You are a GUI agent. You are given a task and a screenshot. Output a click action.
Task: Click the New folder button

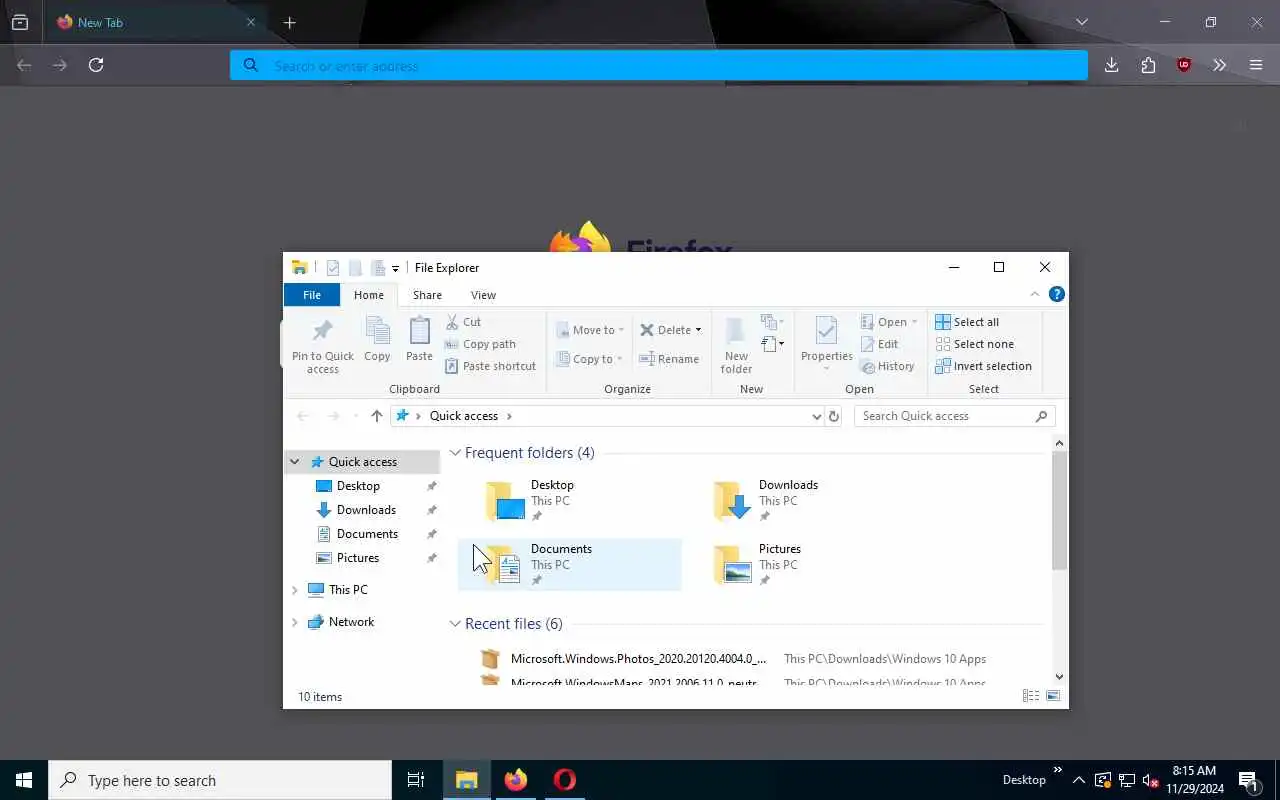pos(736,346)
